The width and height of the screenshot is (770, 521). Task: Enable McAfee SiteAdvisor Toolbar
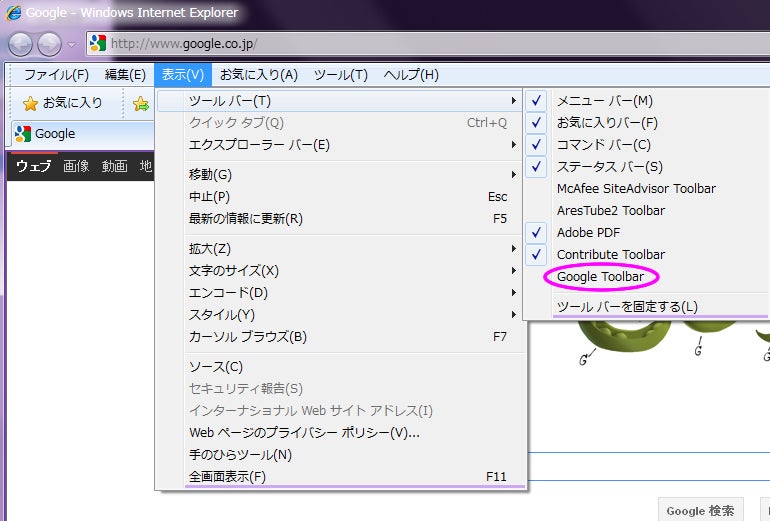(x=647, y=189)
